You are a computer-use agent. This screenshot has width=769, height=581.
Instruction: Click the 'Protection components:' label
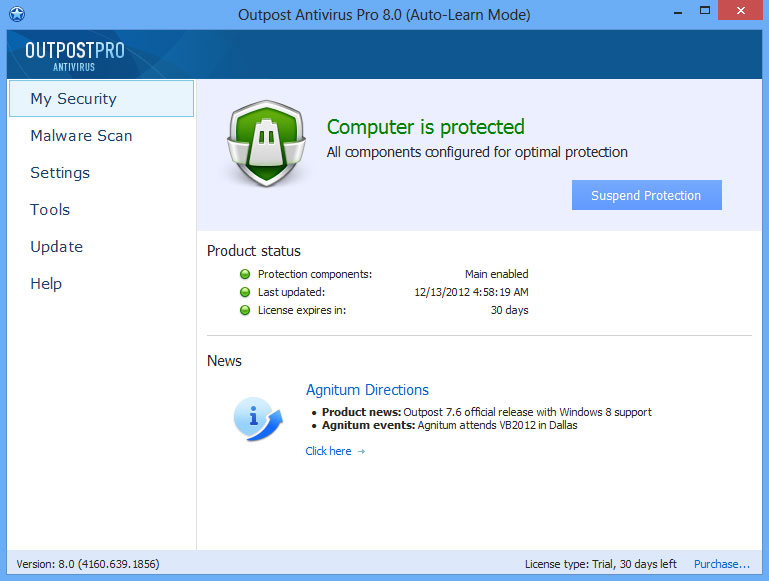[x=315, y=274]
